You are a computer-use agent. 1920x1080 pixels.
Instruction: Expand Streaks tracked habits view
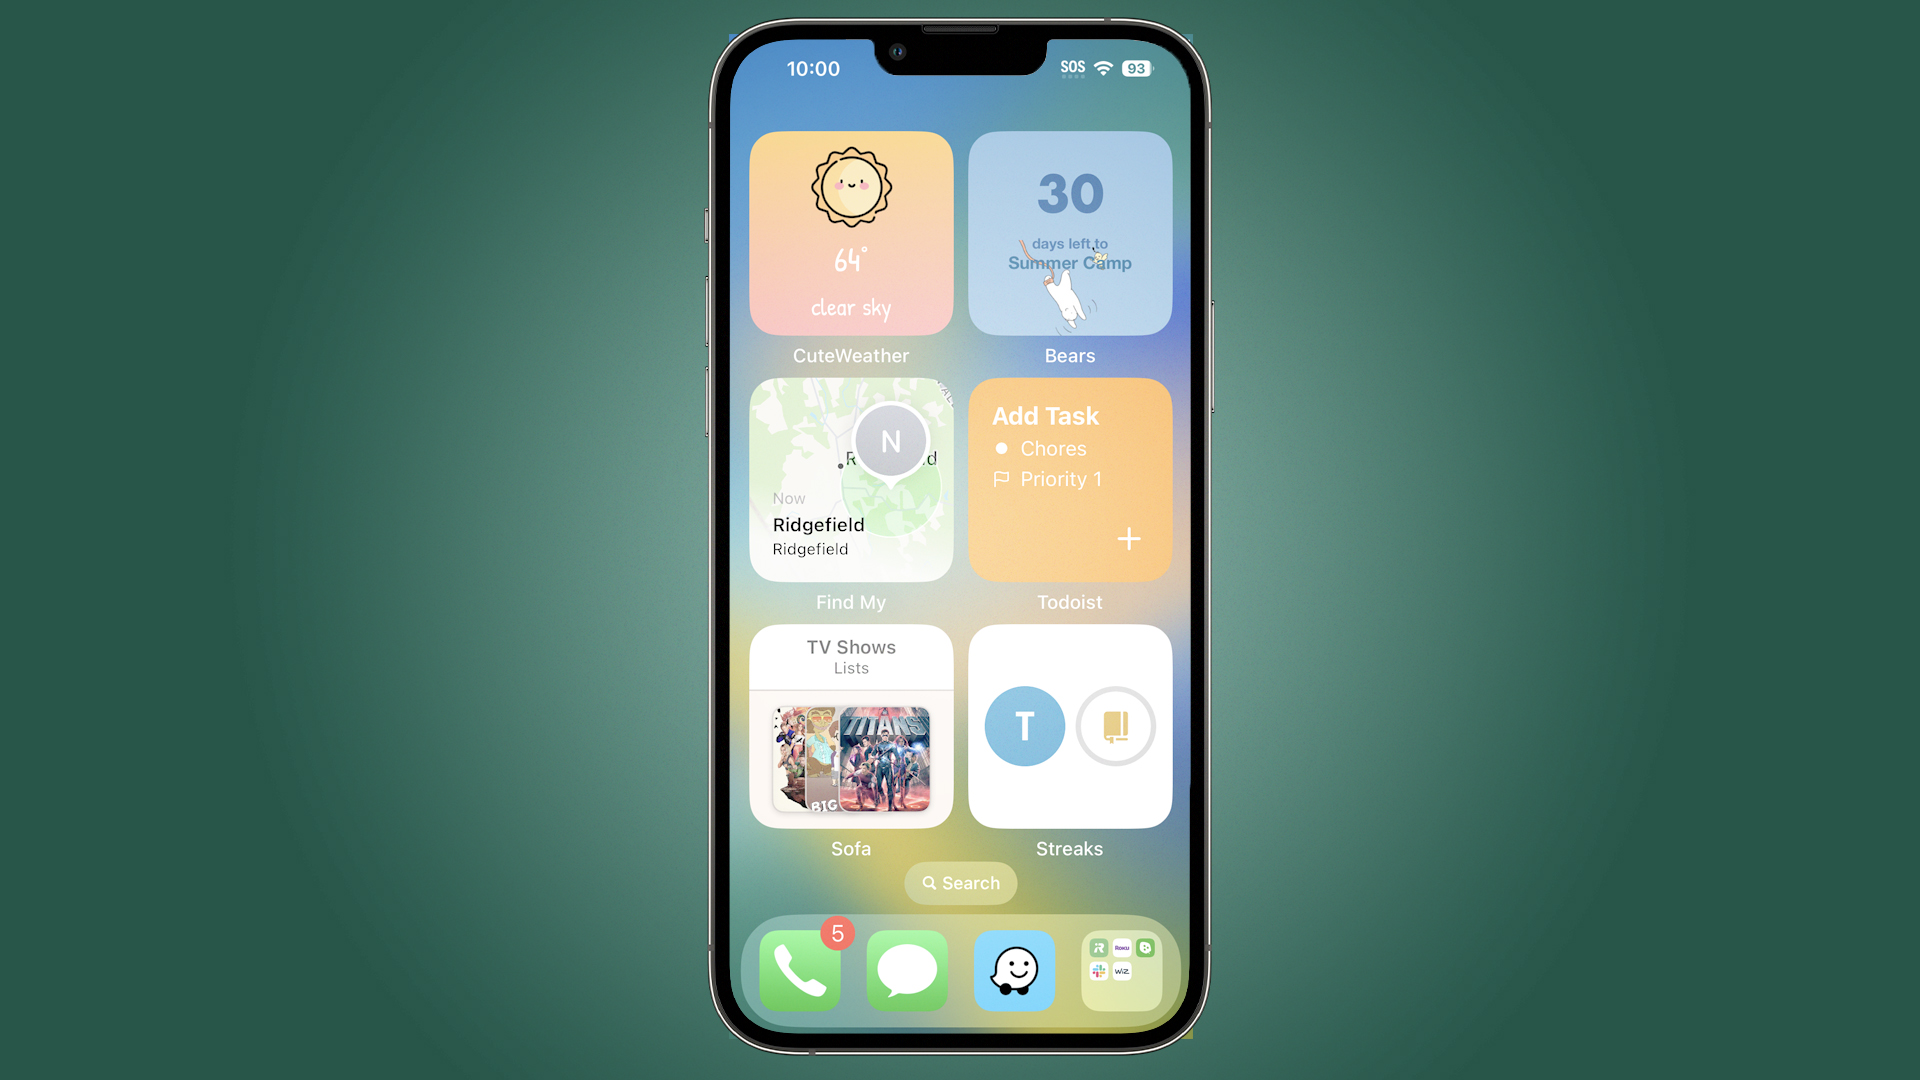click(x=1069, y=725)
